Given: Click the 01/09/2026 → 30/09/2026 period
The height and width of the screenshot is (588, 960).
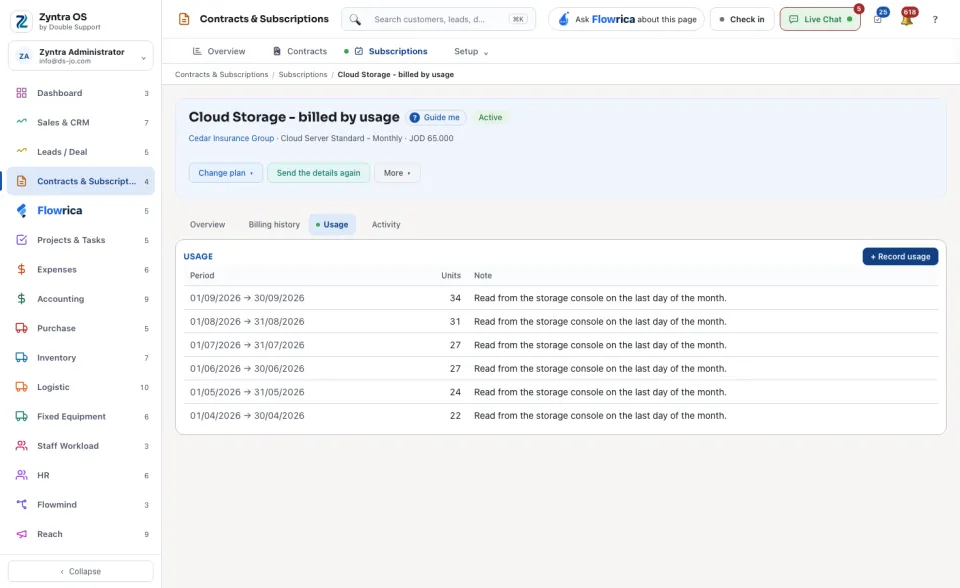Looking at the screenshot, I should [247, 298].
